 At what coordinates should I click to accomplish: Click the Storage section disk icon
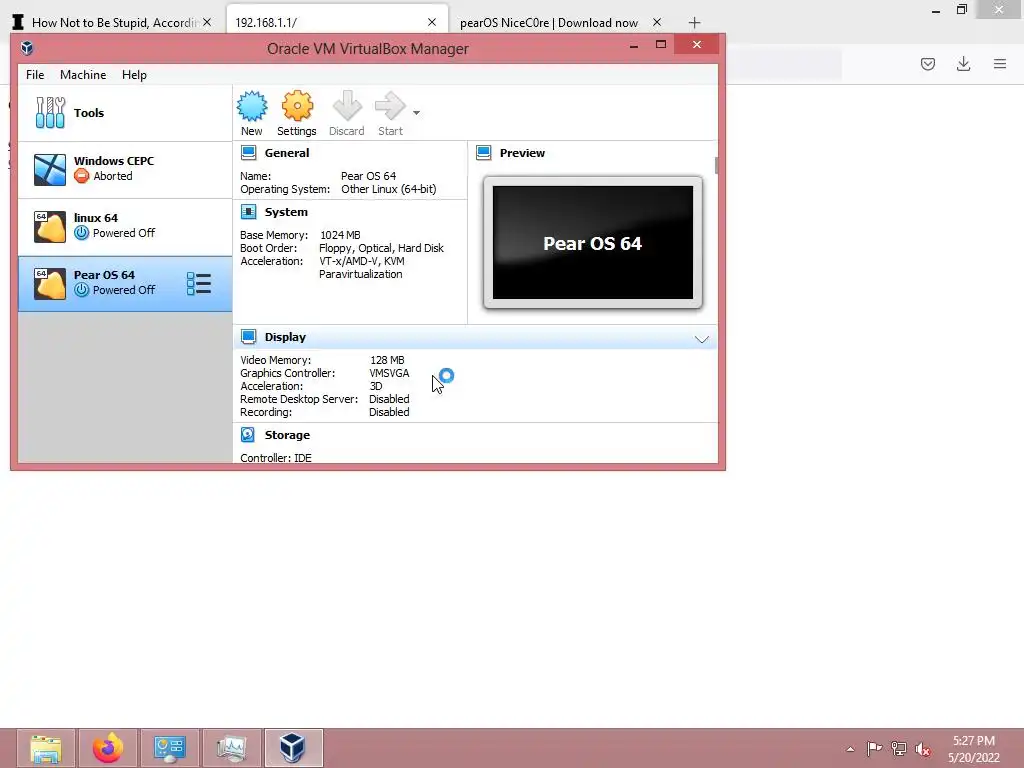coord(248,435)
